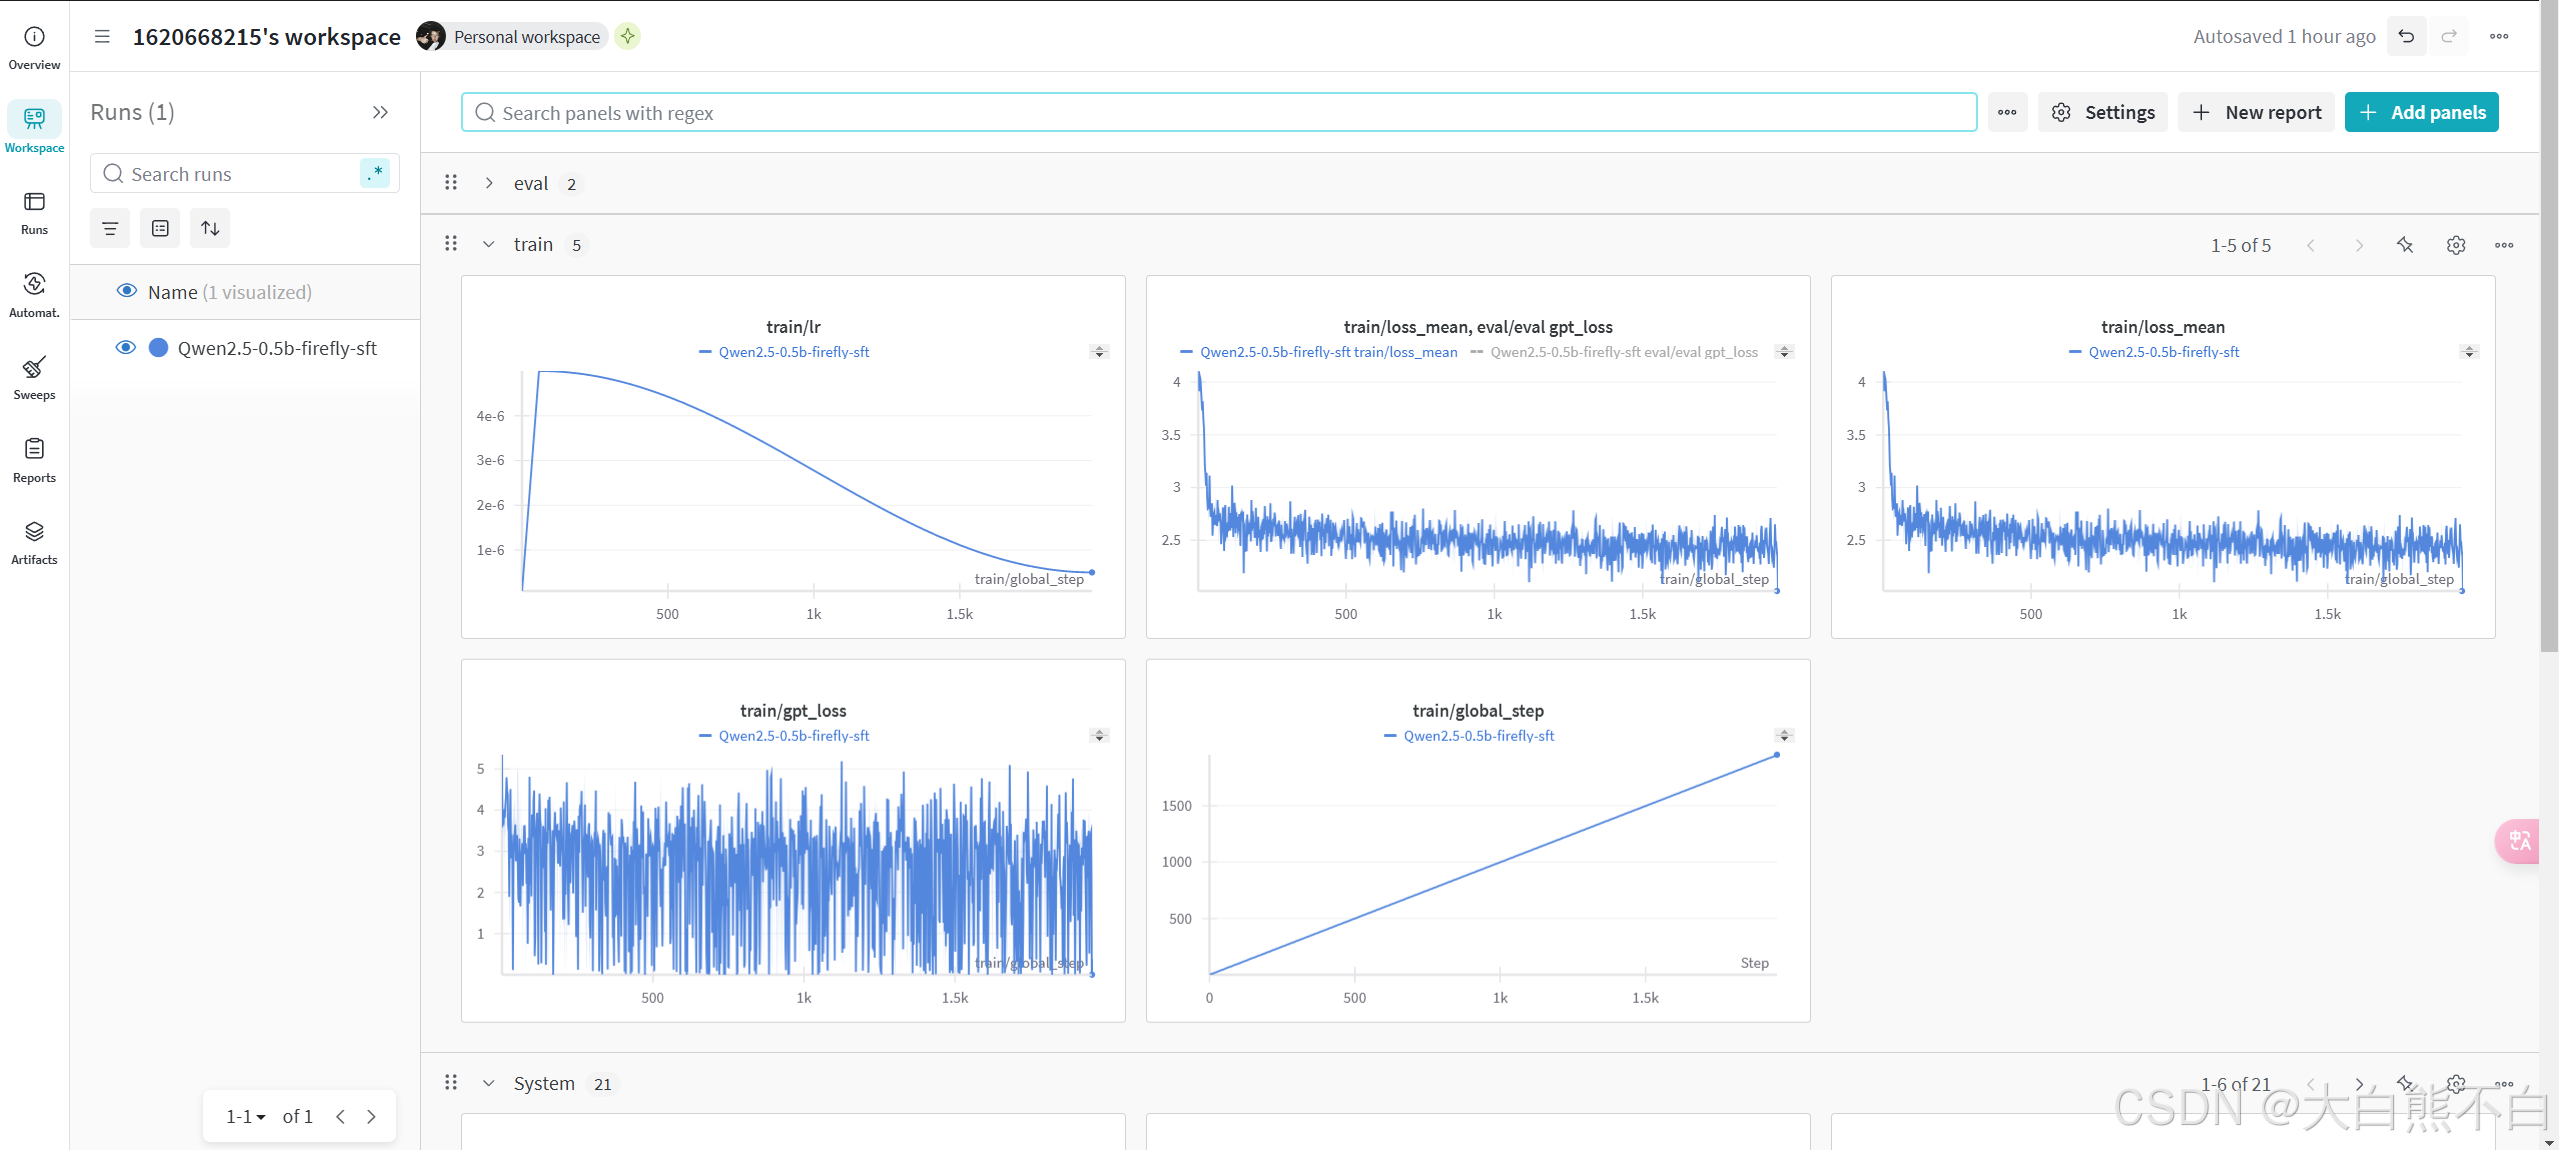Toggle the regex search button in runs
This screenshot has height=1150, width=2559.
tap(375, 173)
